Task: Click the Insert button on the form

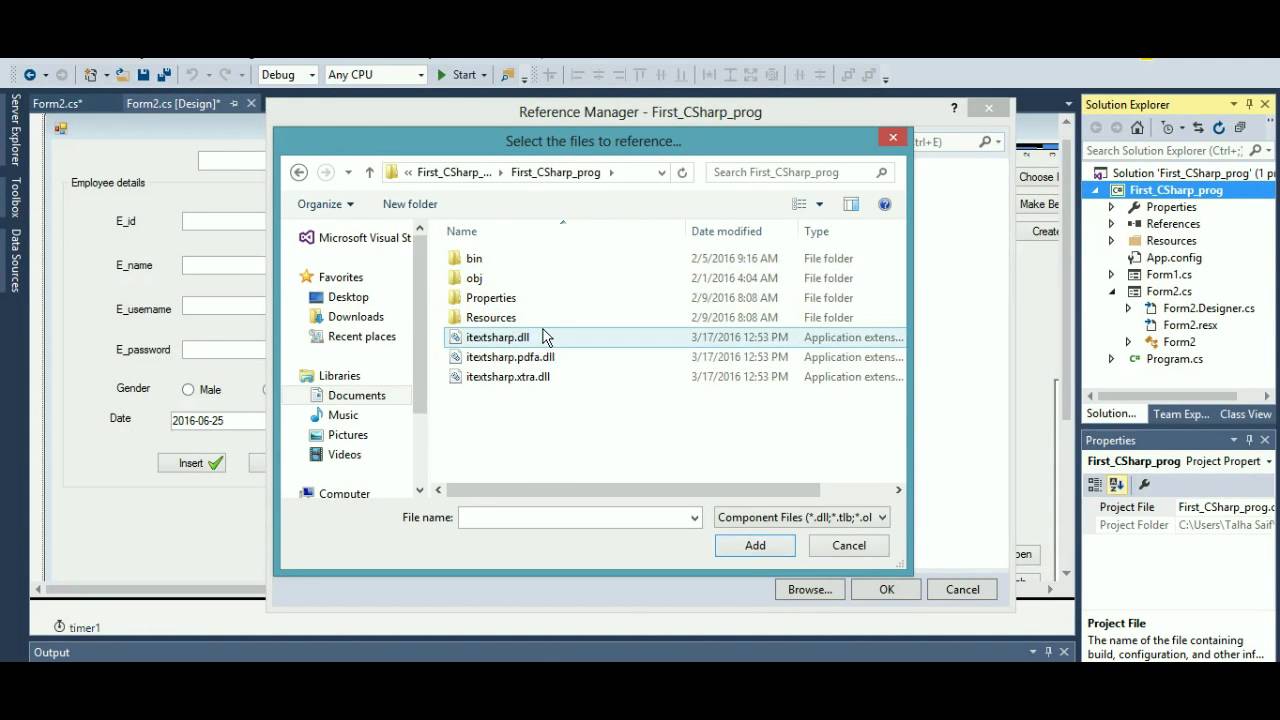Action: [x=192, y=463]
